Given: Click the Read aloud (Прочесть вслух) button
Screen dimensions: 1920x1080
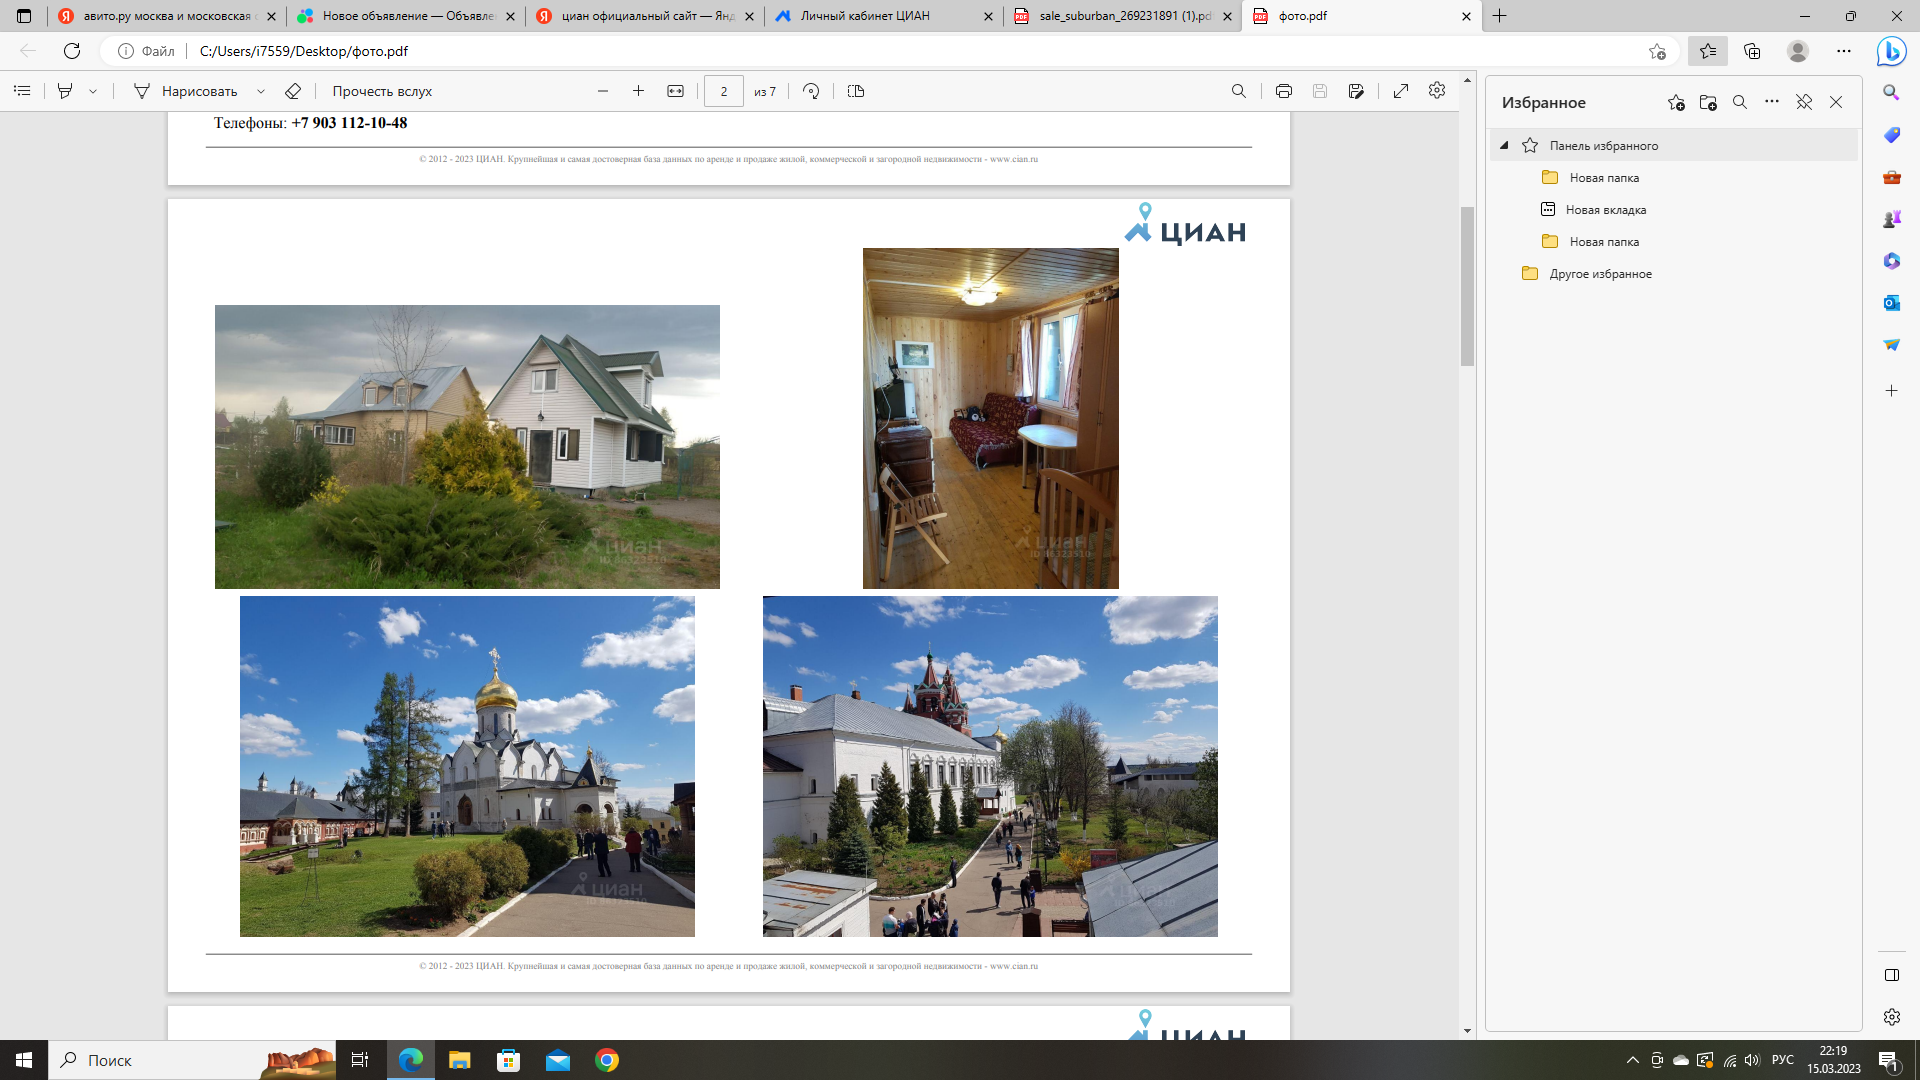Looking at the screenshot, I should point(382,91).
